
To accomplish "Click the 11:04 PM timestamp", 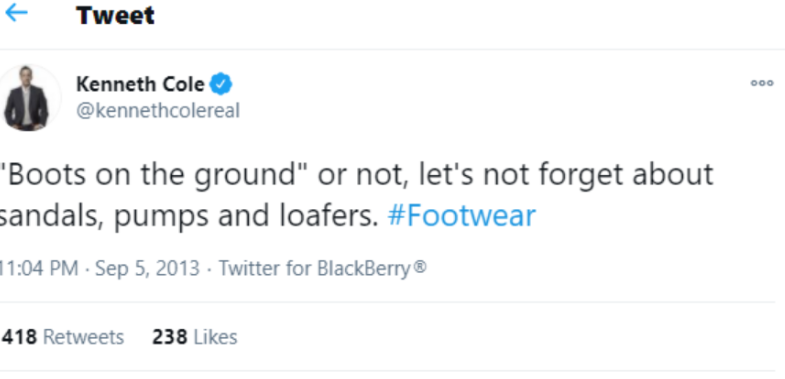I will tap(39, 268).
